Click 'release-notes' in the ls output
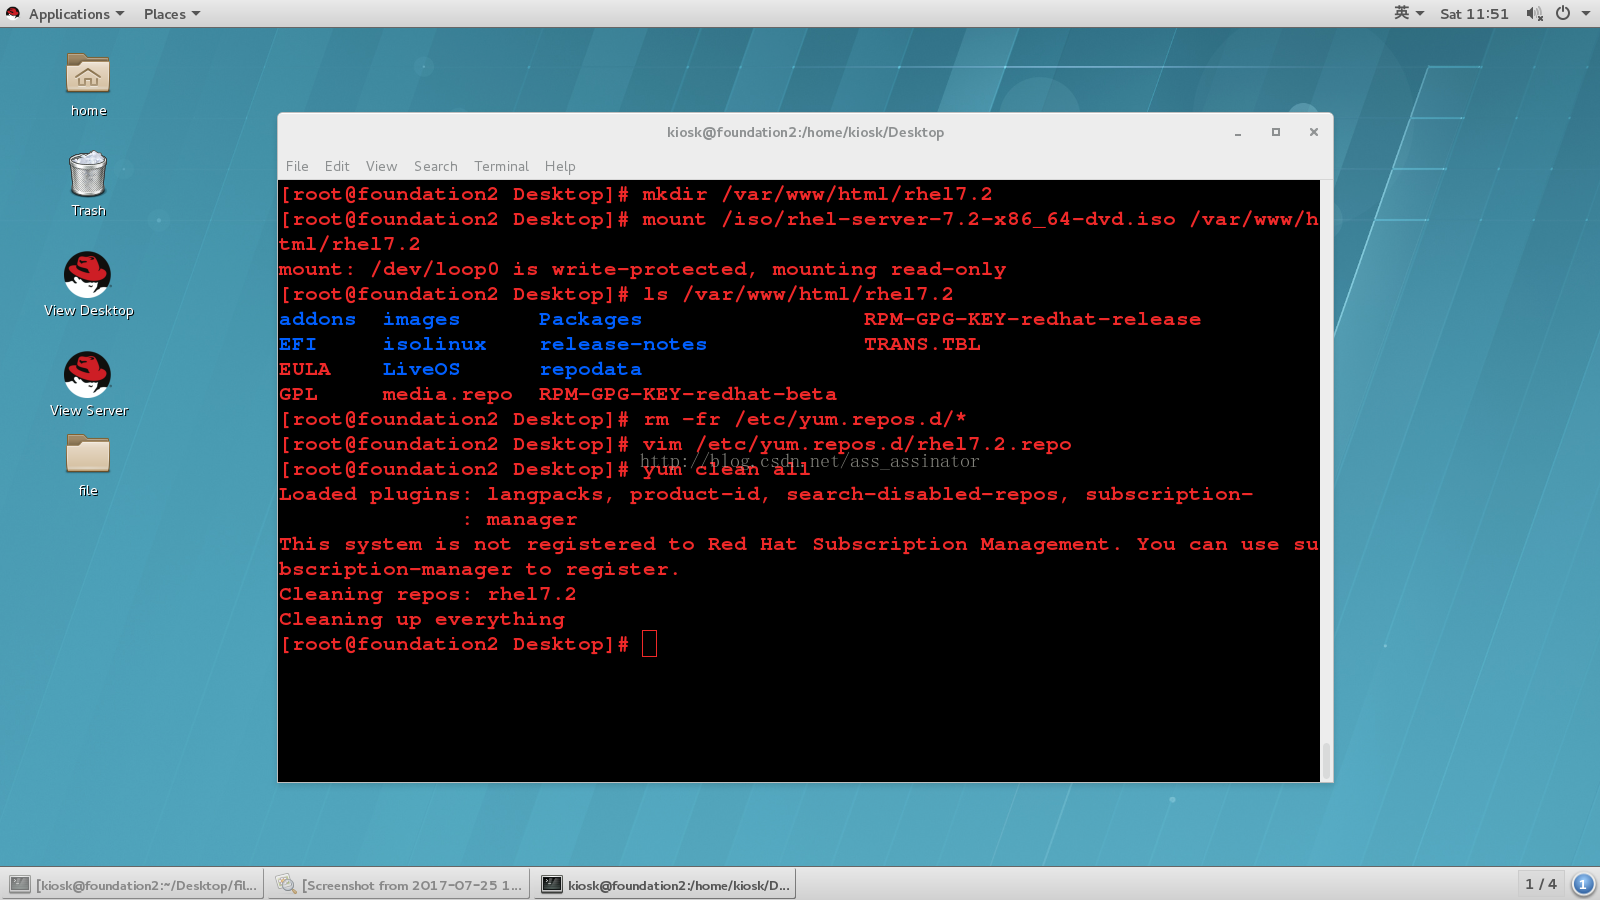This screenshot has height=900, width=1600. (x=623, y=344)
